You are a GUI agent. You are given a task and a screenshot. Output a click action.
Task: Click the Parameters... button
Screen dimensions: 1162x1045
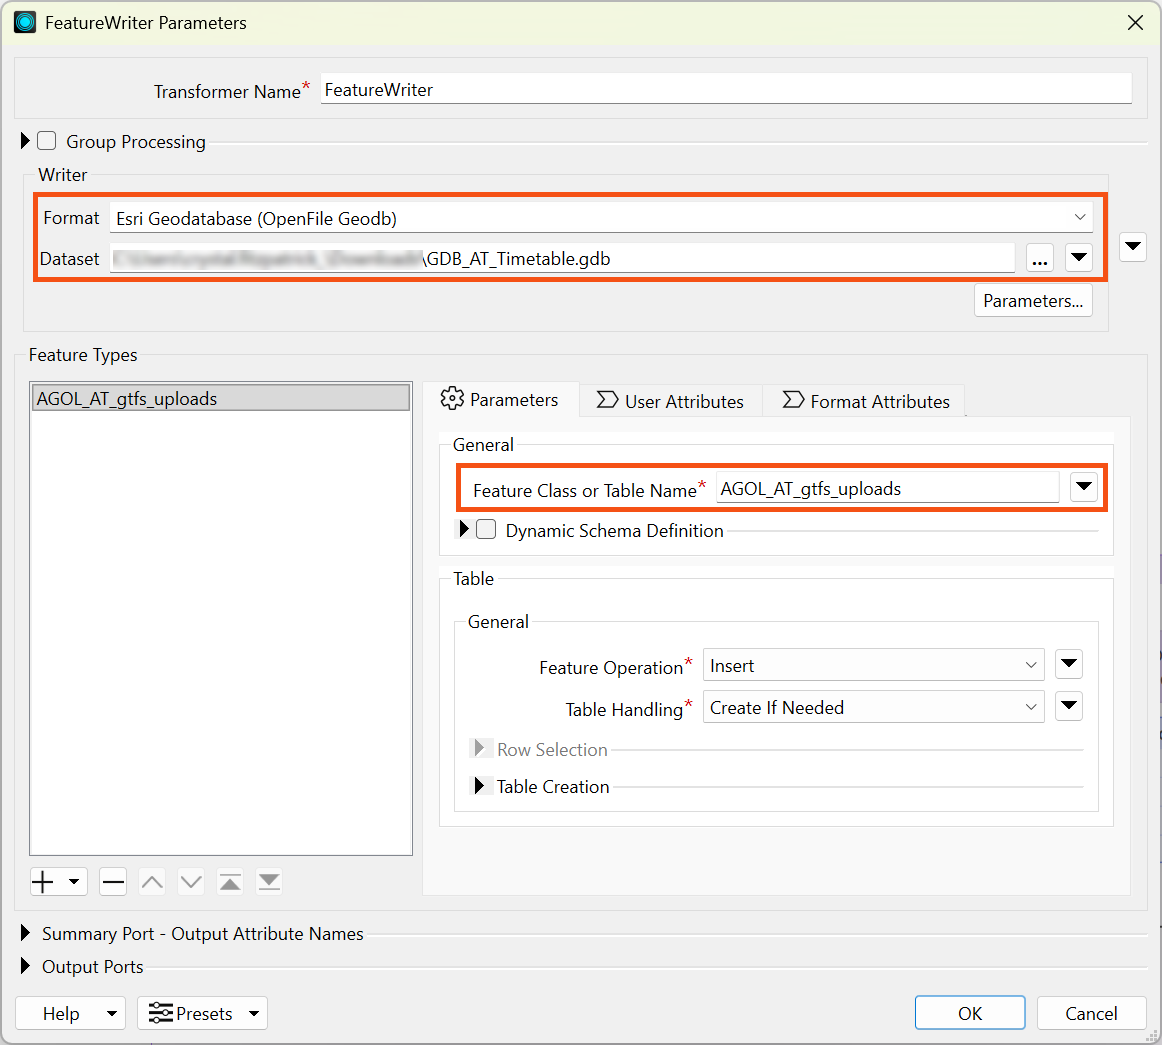(1033, 301)
